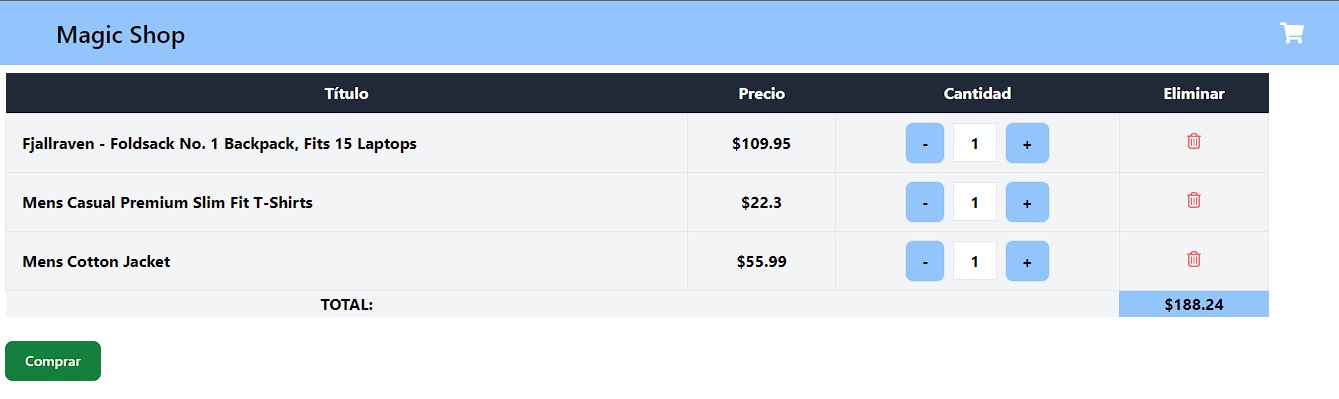Remove Mens Casual T-Shirts via trash icon

pyautogui.click(x=1193, y=200)
